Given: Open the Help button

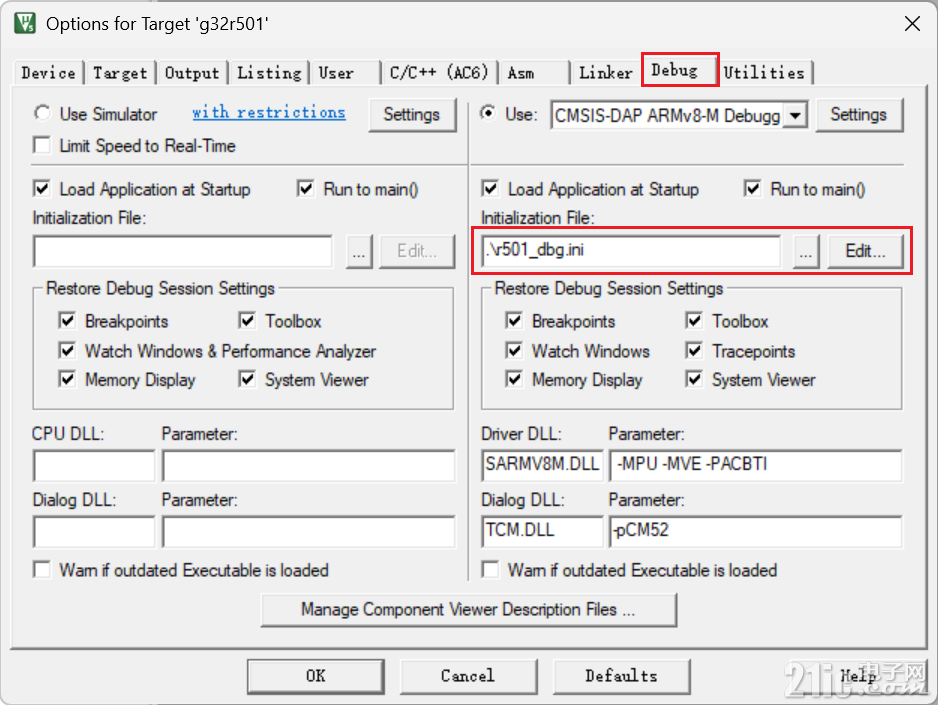Looking at the screenshot, I should (x=859, y=676).
